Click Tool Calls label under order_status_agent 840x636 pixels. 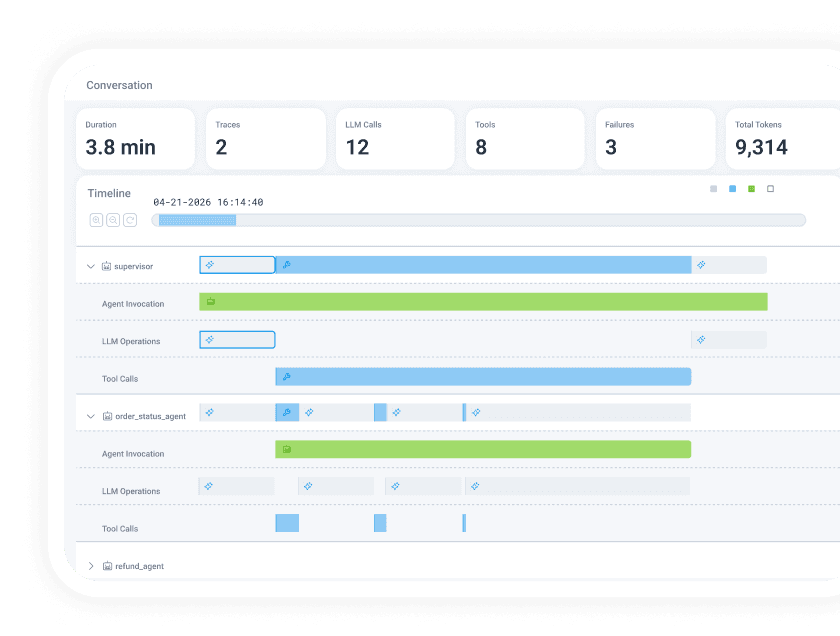click(x=120, y=529)
